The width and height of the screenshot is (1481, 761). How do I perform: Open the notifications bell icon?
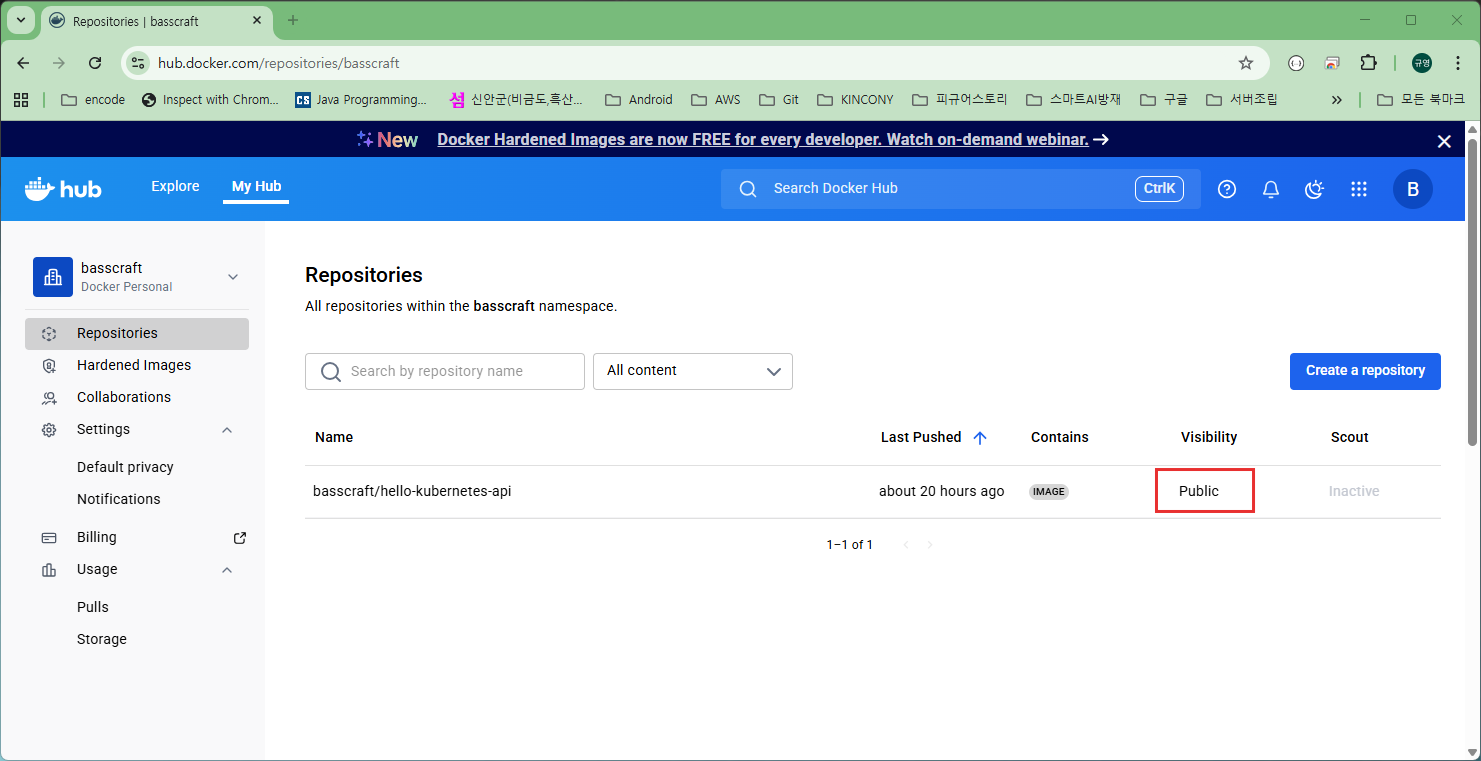[1271, 189]
